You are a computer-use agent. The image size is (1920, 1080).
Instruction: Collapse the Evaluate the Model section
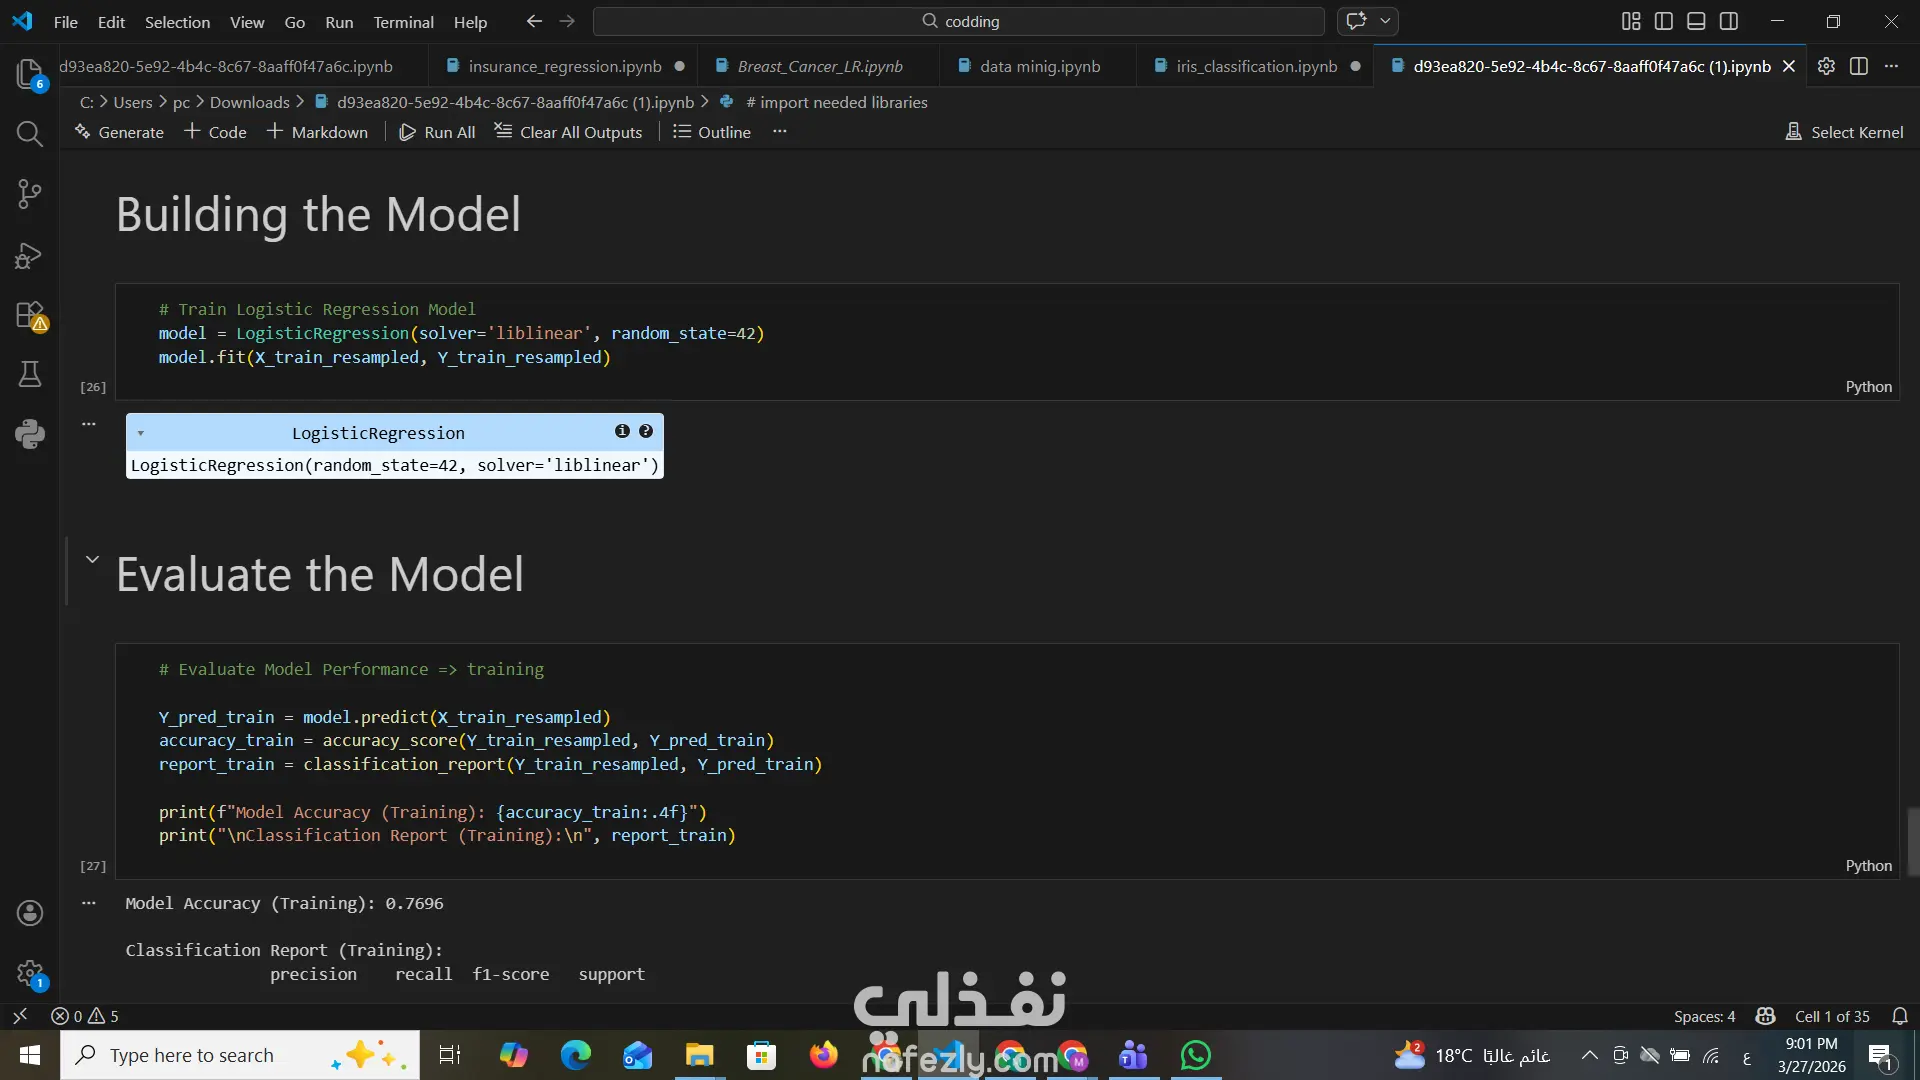tap(92, 560)
